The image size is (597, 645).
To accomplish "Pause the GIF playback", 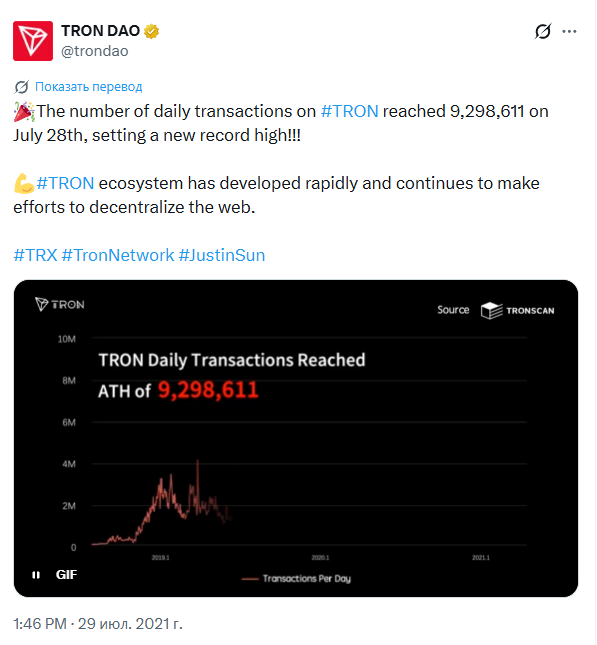I will (36, 575).
